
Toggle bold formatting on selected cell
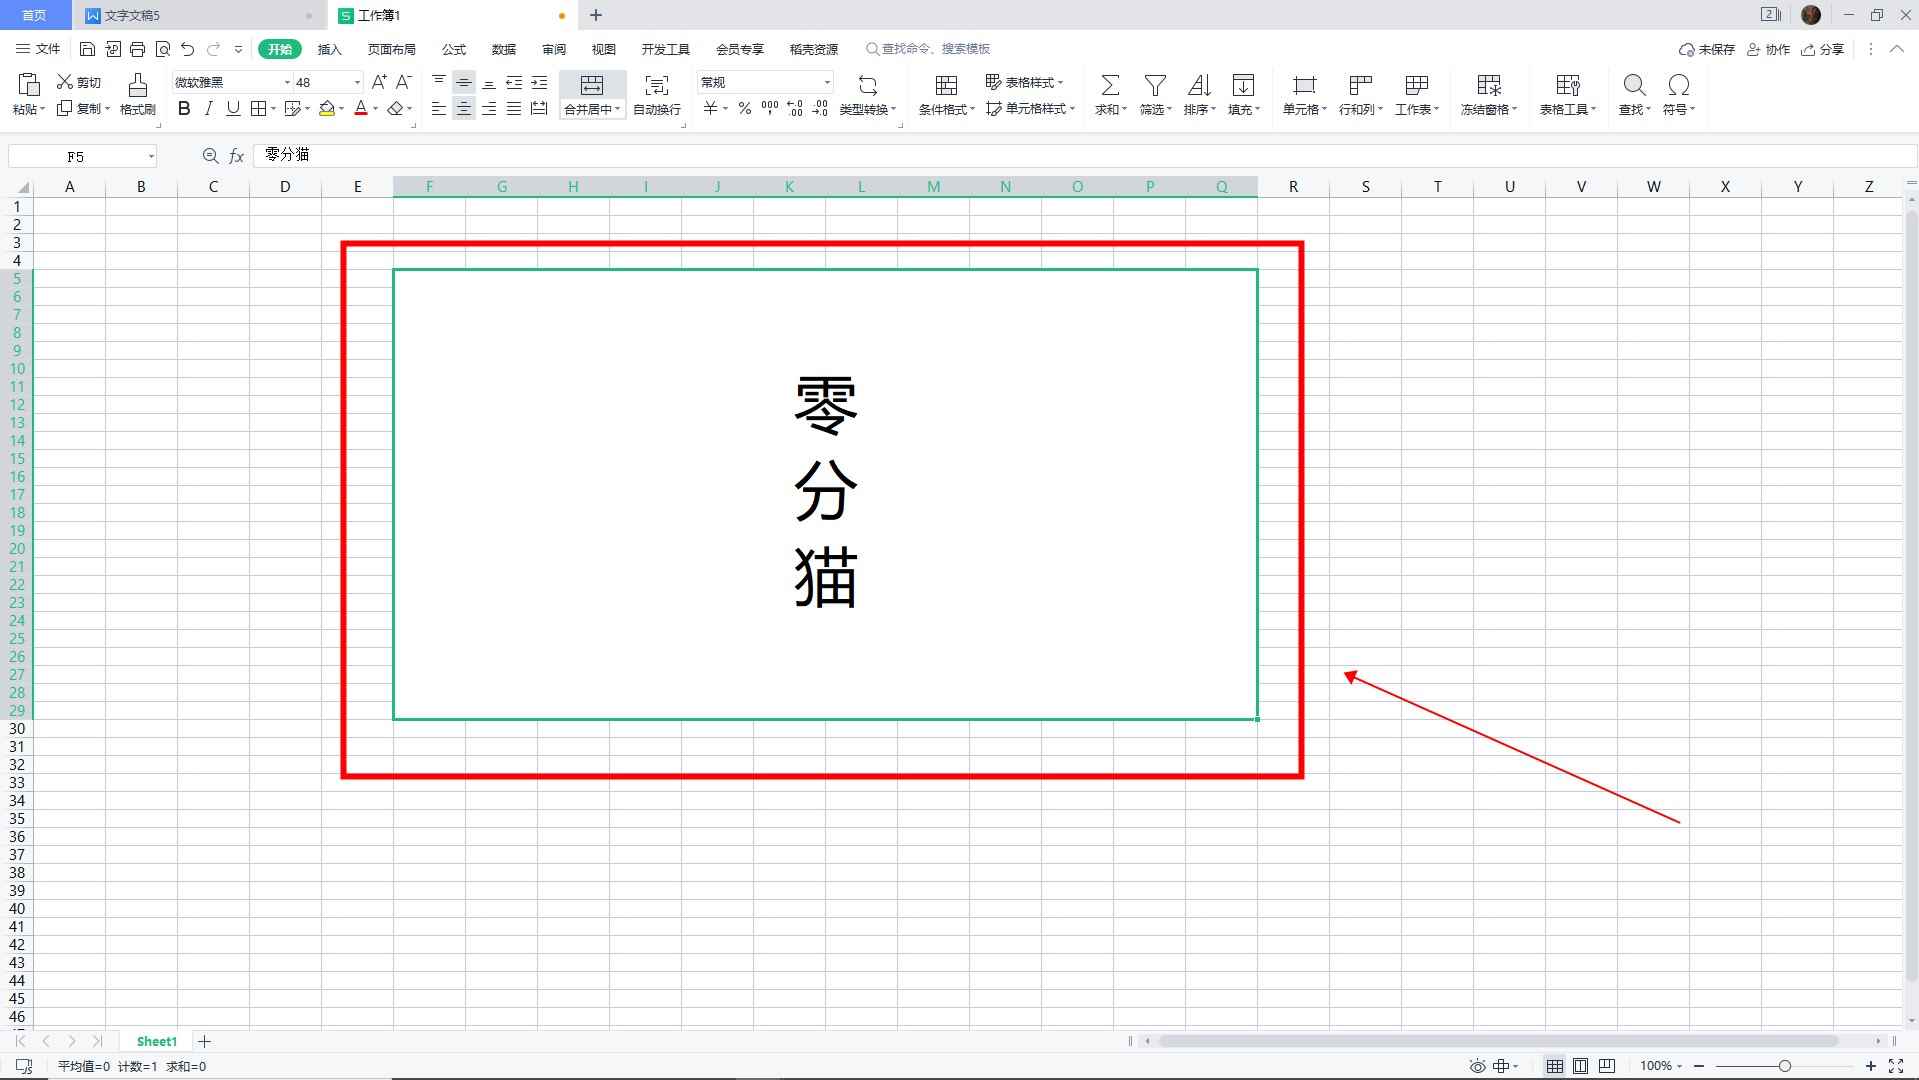(183, 109)
